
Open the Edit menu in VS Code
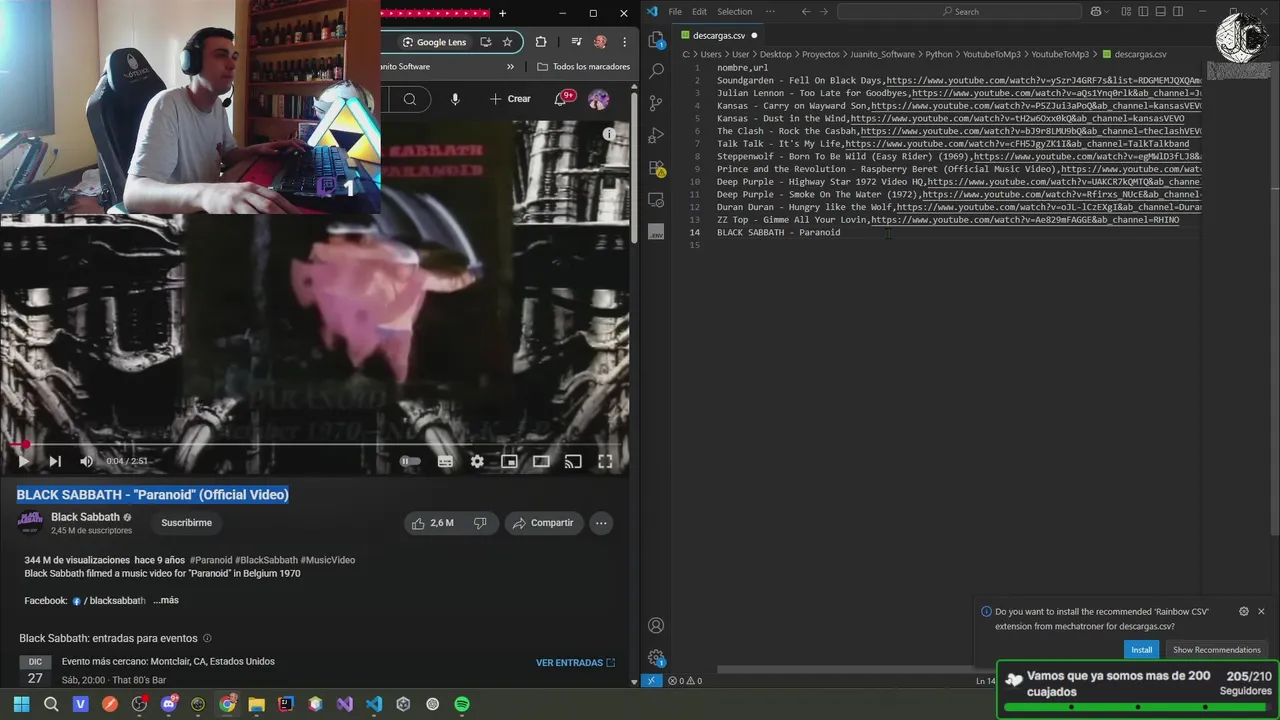699,12
